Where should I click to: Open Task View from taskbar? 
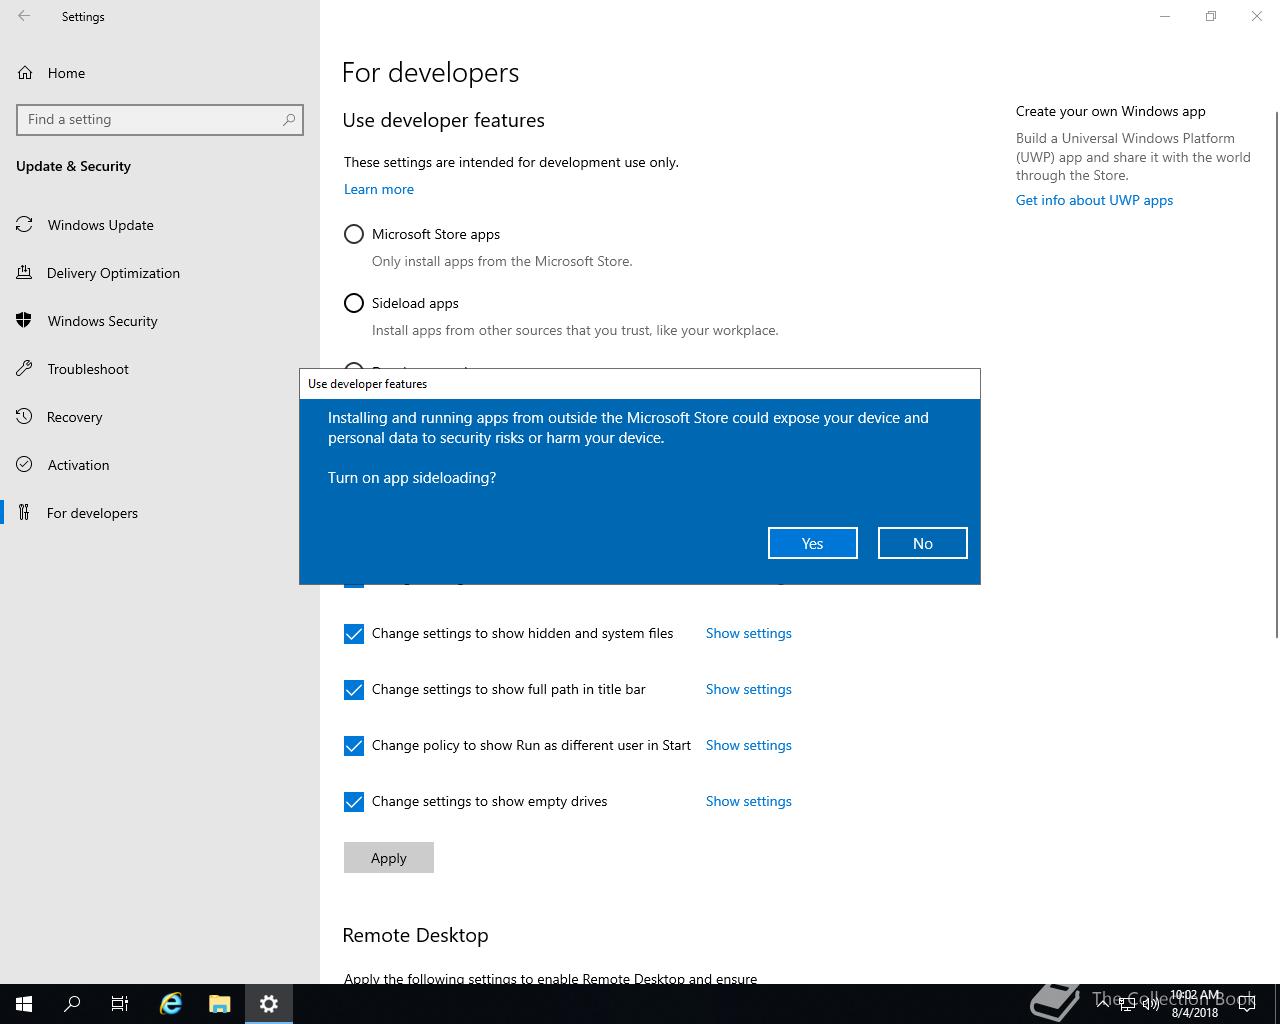click(x=120, y=1004)
